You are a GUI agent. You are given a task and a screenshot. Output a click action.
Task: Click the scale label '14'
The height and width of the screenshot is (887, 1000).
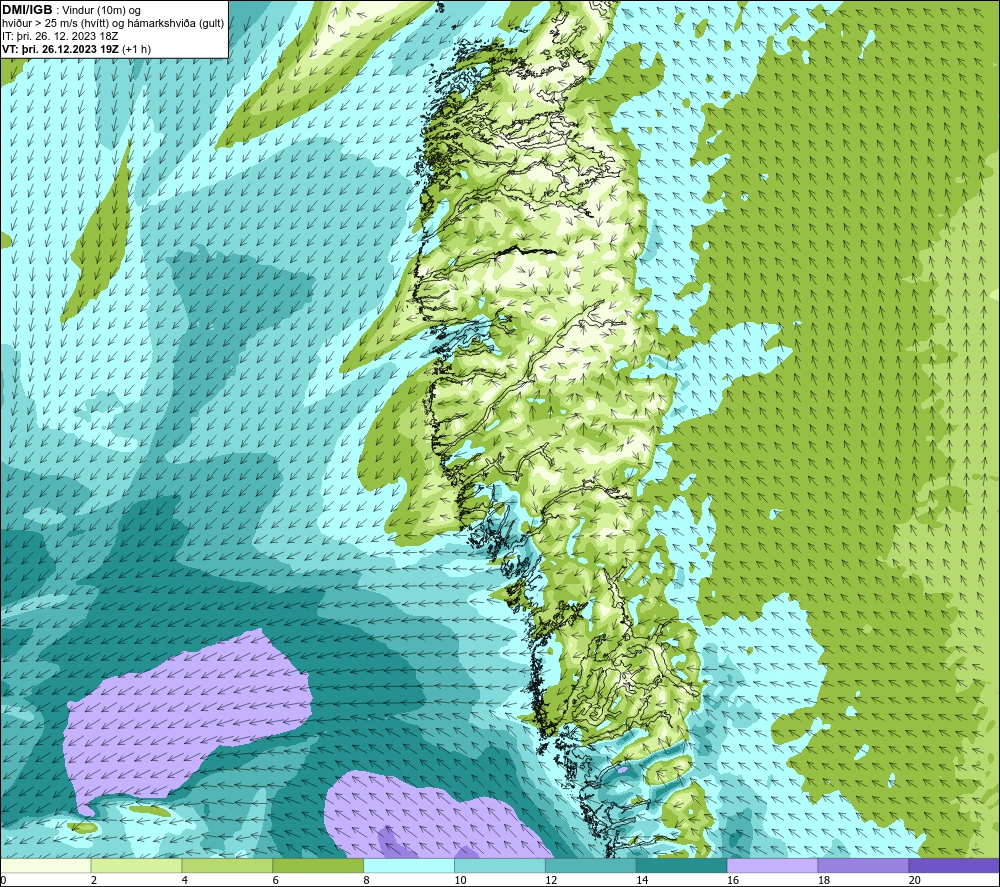coord(642,880)
